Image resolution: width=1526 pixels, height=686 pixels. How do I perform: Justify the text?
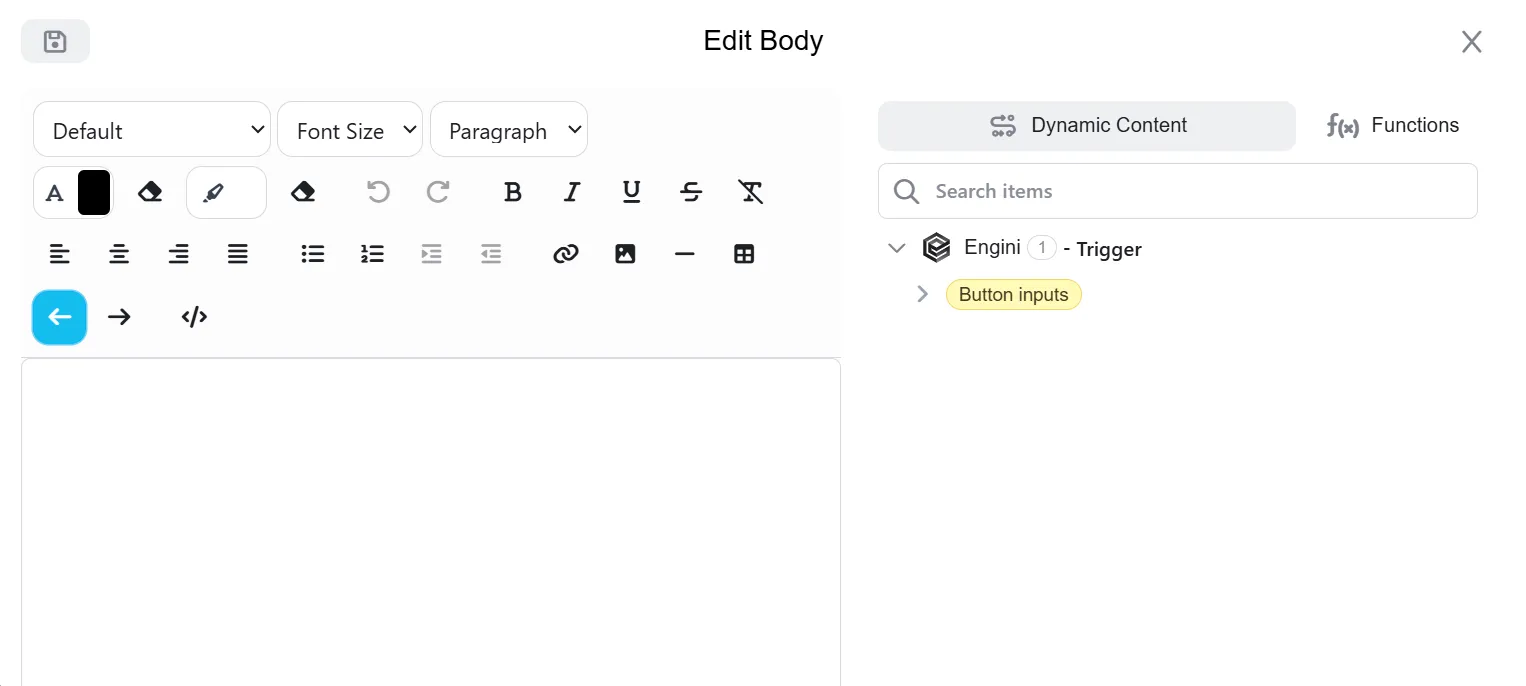[x=238, y=255]
